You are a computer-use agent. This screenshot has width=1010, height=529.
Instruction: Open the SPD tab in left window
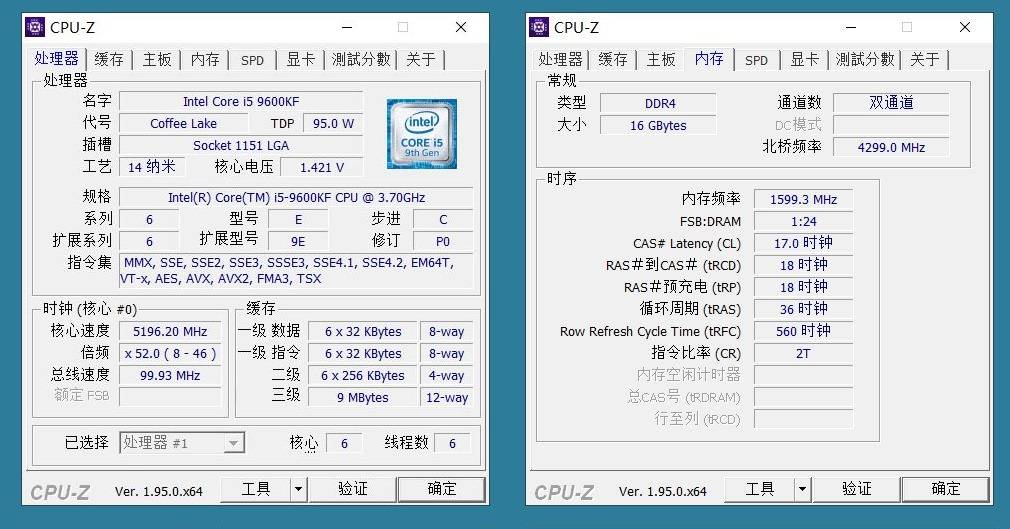tap(252, 60)
